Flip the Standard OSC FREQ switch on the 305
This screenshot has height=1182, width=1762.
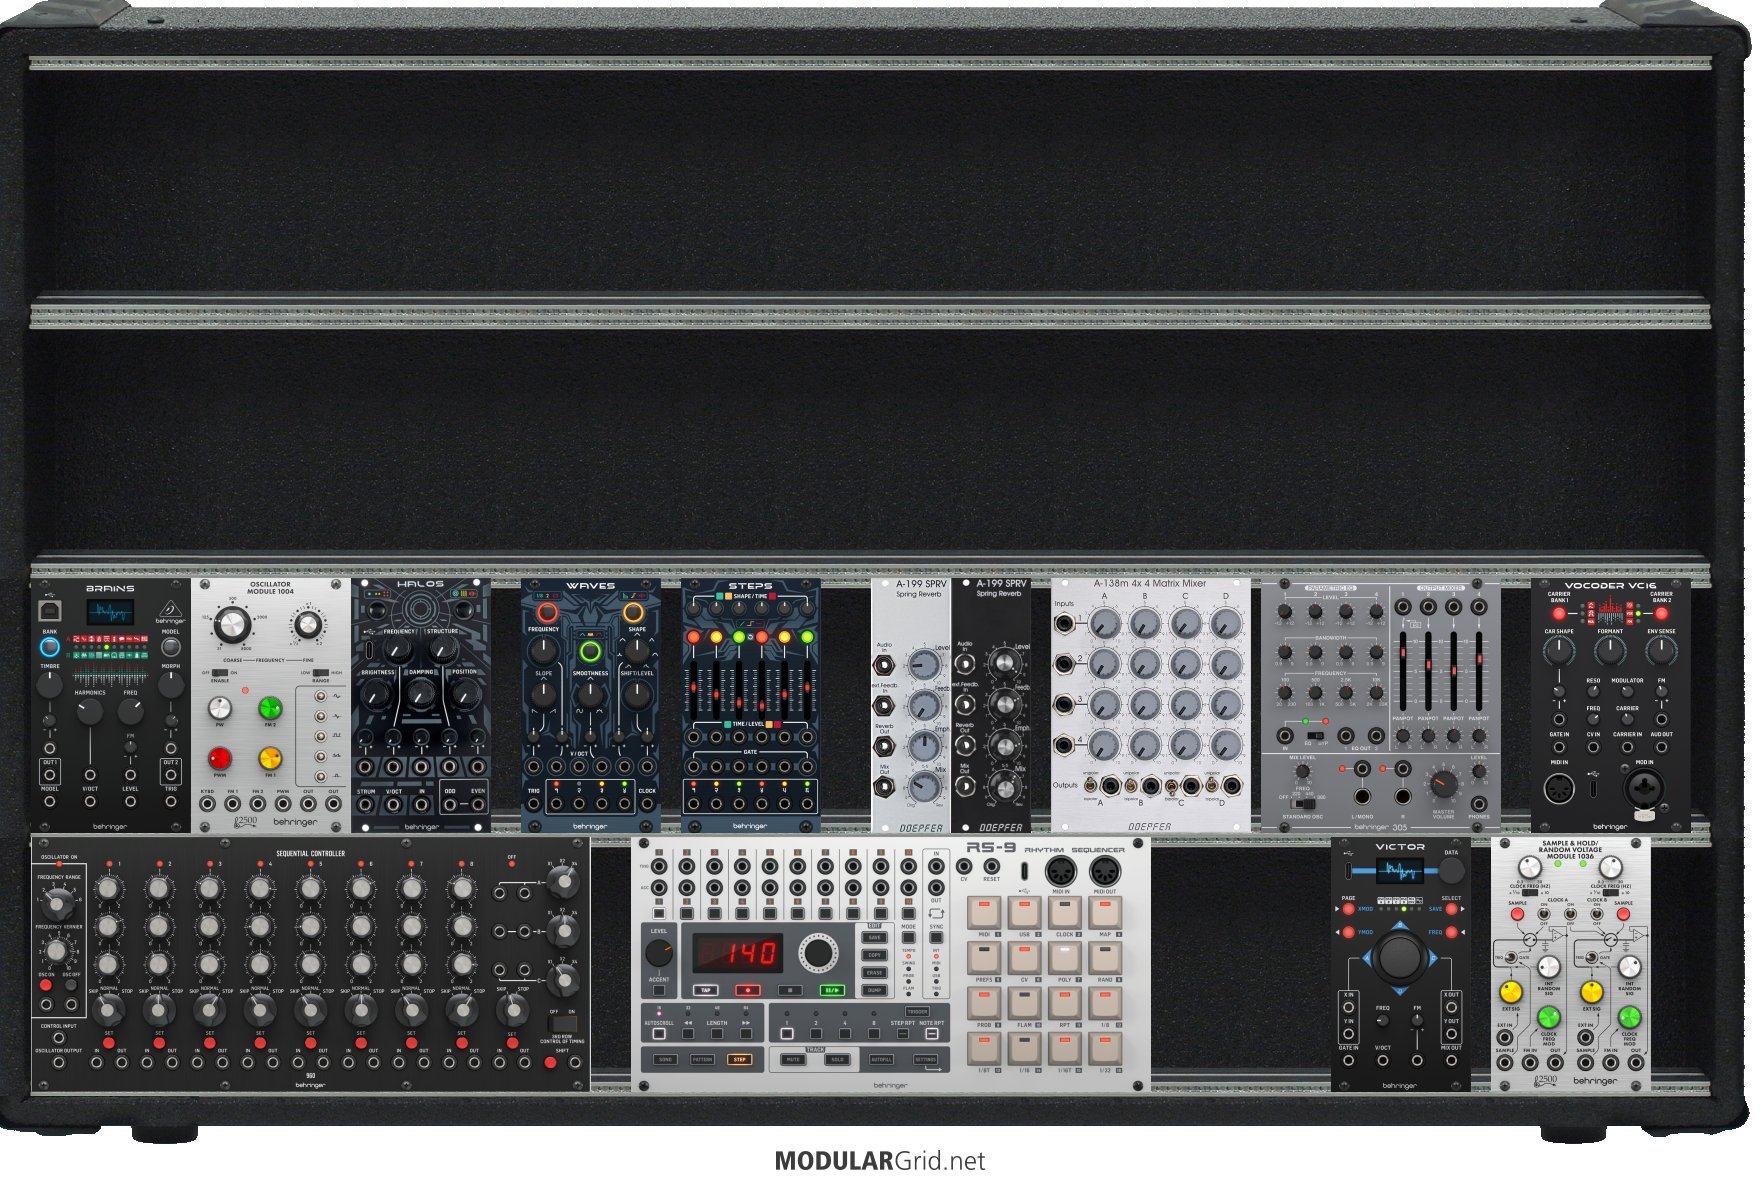(1302, 803)
